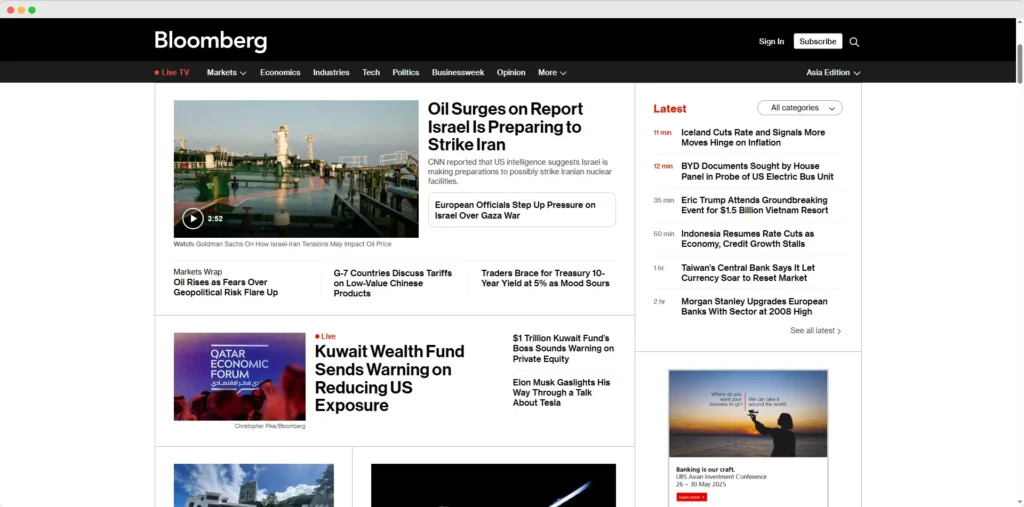Open the Asia Edition selector
Viewport: 1024px width, 507px height.
tap(833, 73)
